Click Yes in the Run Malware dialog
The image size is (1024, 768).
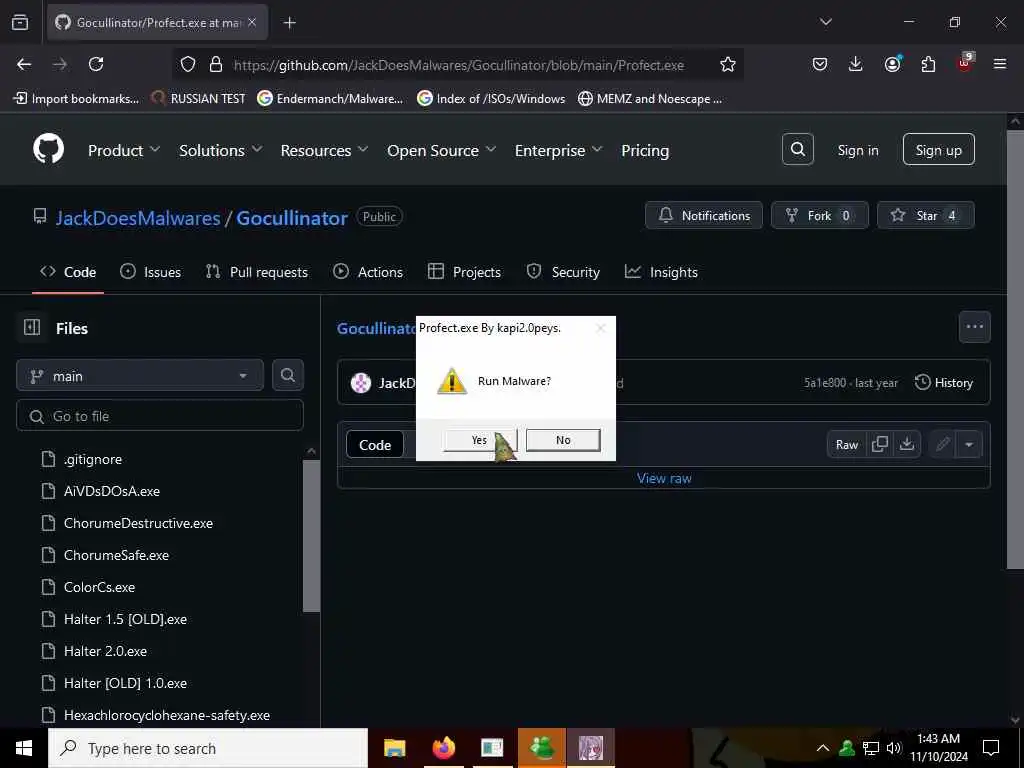pyautogui.click(x=479, y=440)
